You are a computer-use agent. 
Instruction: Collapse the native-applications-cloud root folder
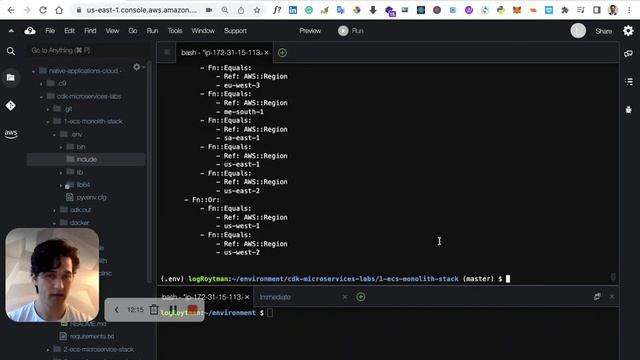[x=33, y=71]
